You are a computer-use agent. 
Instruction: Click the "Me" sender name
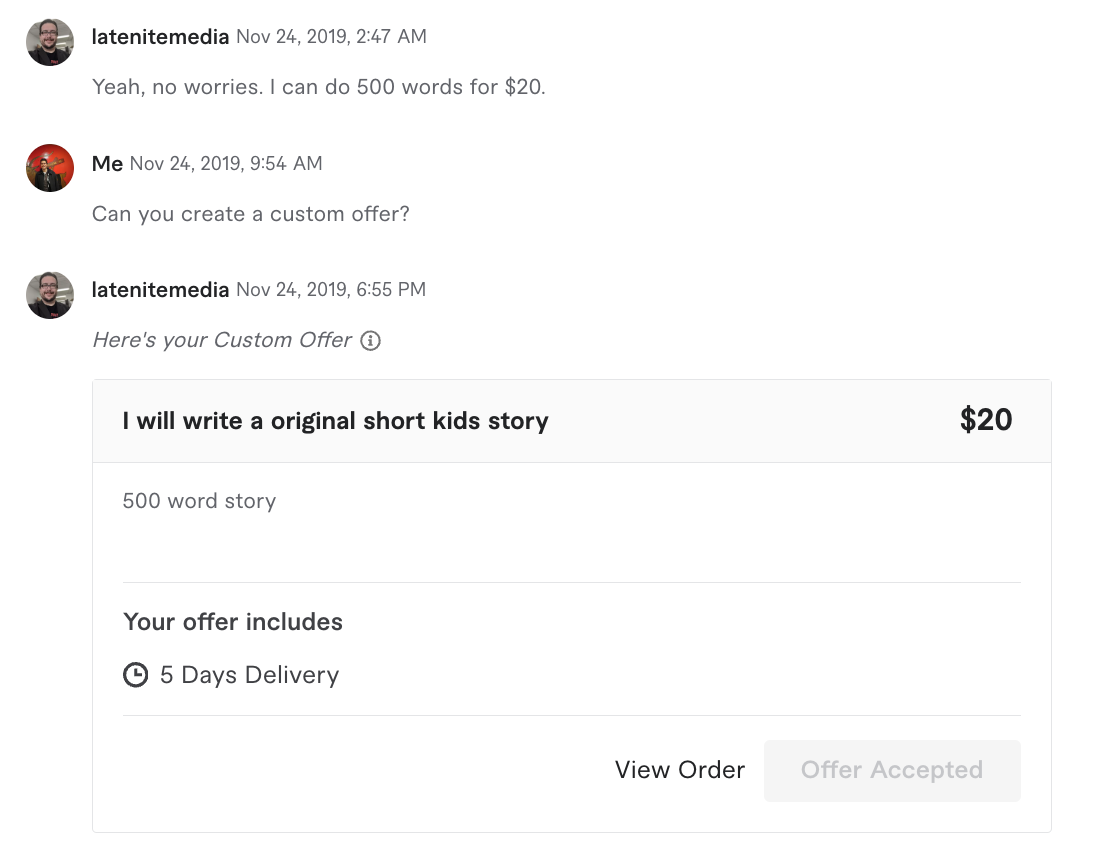coord(107,164)
